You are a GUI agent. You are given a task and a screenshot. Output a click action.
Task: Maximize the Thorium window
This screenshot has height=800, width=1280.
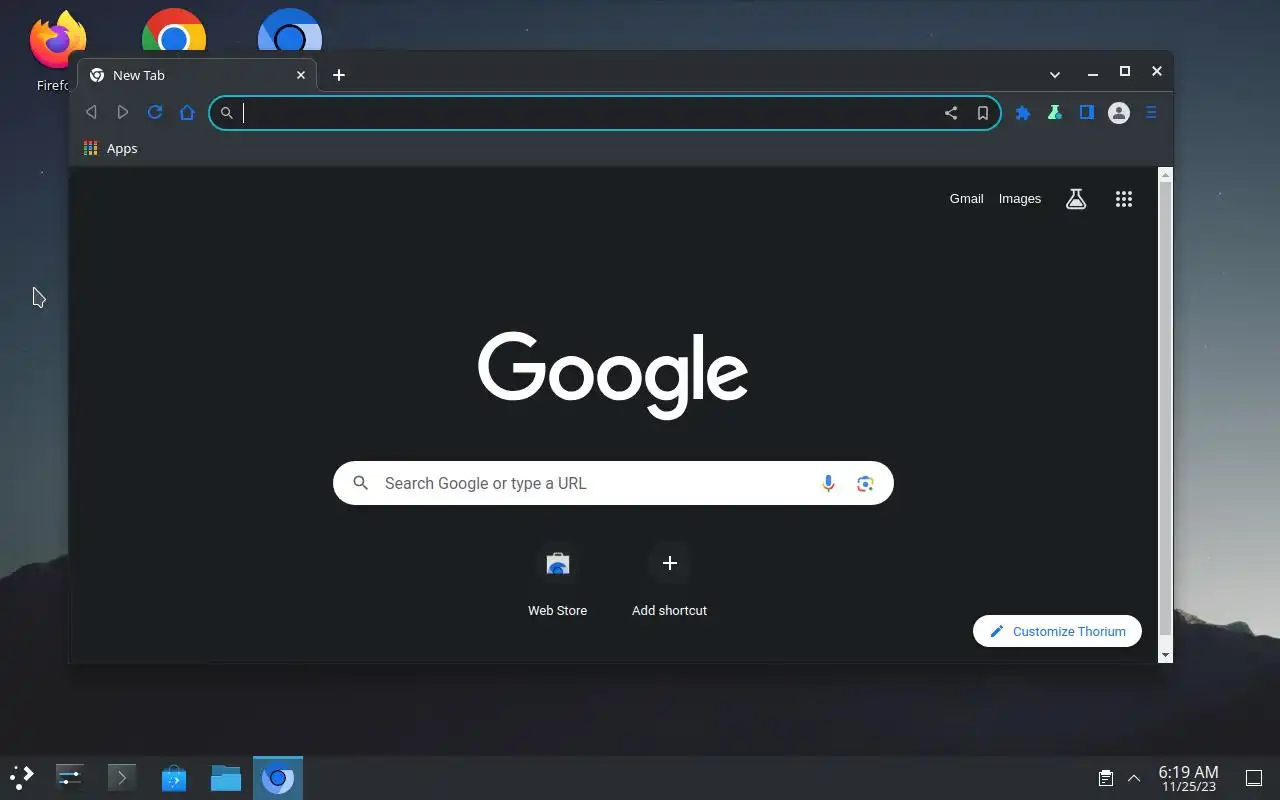point(1125,71)
